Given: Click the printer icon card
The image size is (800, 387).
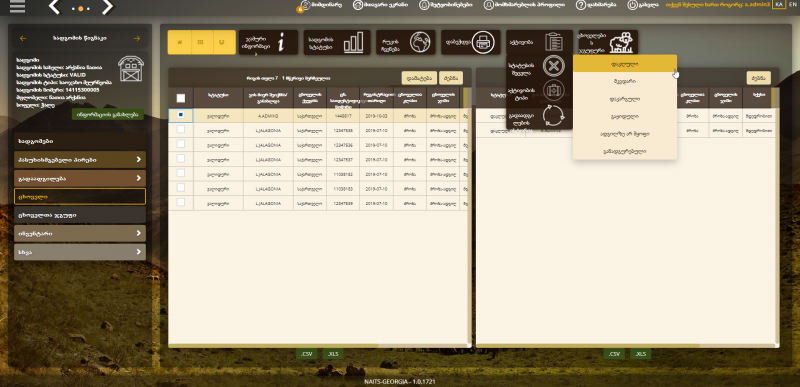Looking at the screenshot, I should 471,42.
